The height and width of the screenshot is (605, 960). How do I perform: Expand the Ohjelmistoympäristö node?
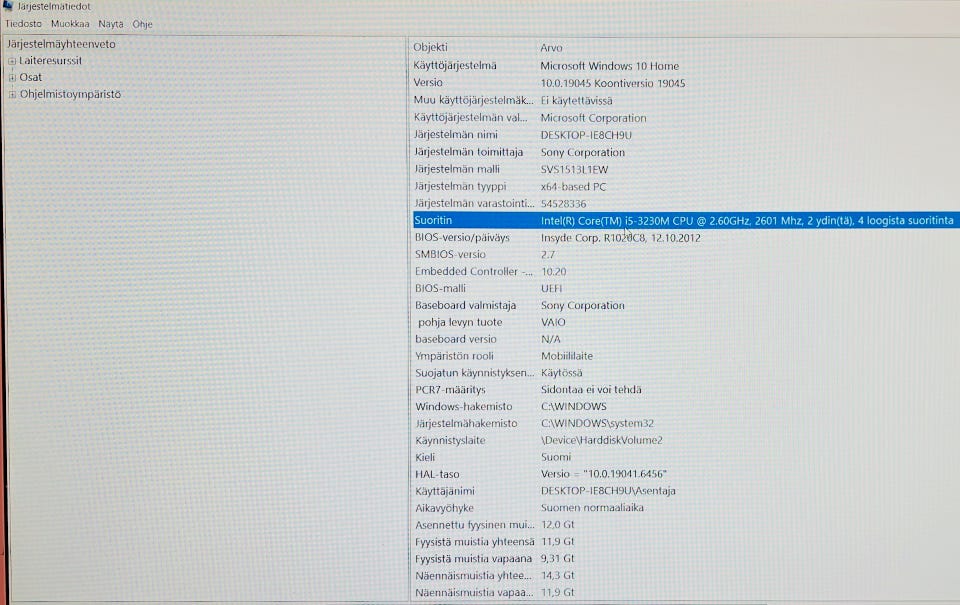coord(12,94)
